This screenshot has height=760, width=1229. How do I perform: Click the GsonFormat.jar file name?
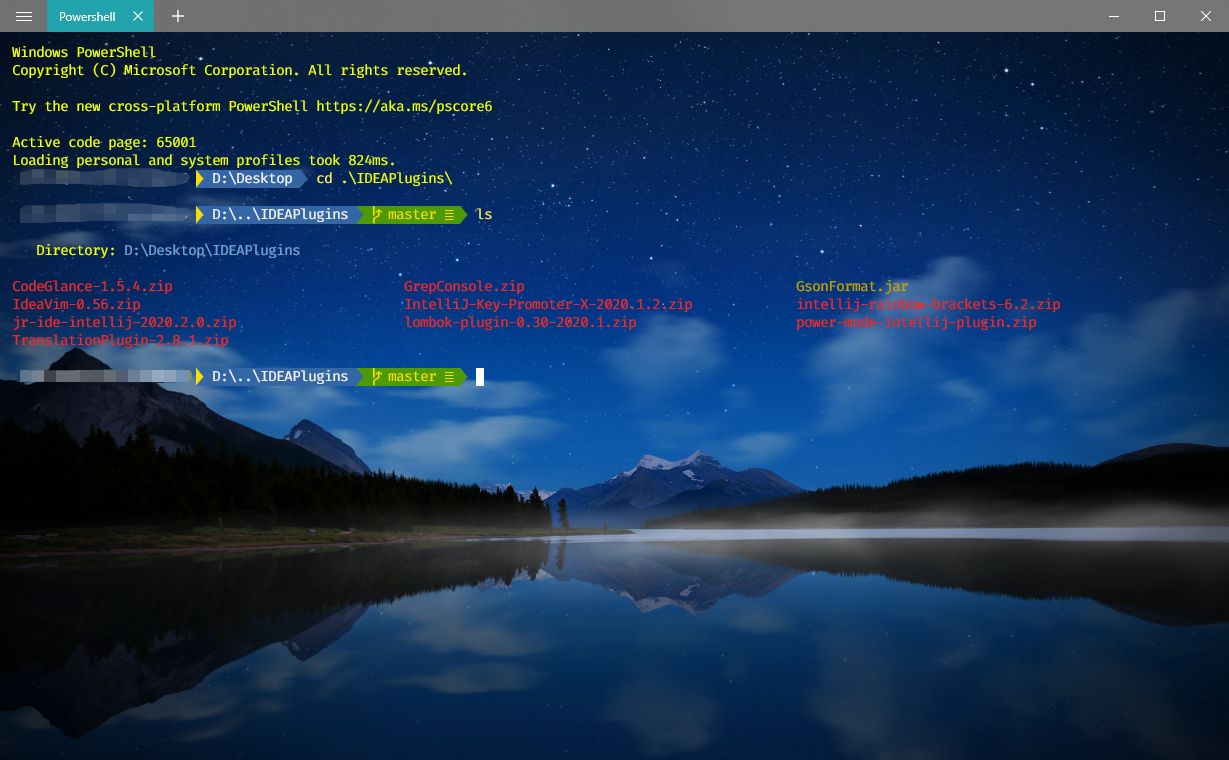(x=852, y=287)
